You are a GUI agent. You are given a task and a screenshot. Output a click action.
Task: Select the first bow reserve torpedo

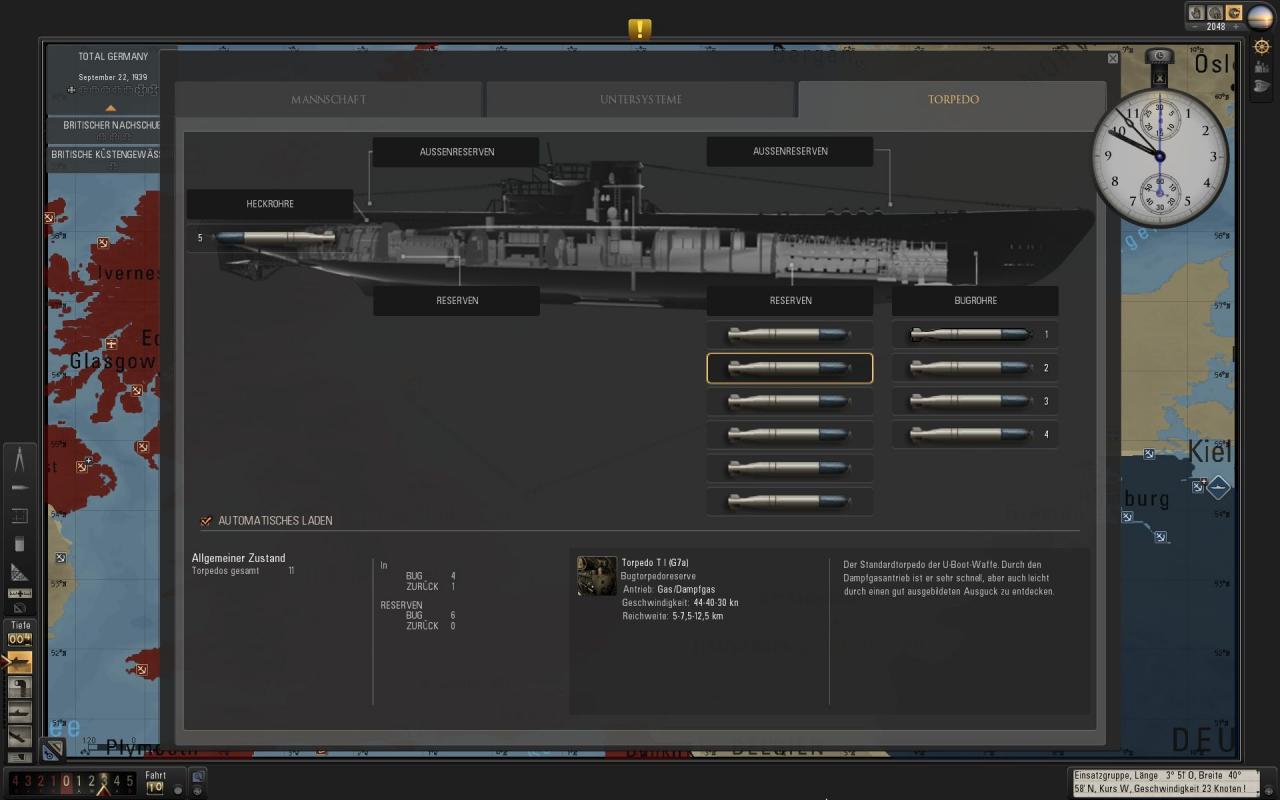point(790,335)
